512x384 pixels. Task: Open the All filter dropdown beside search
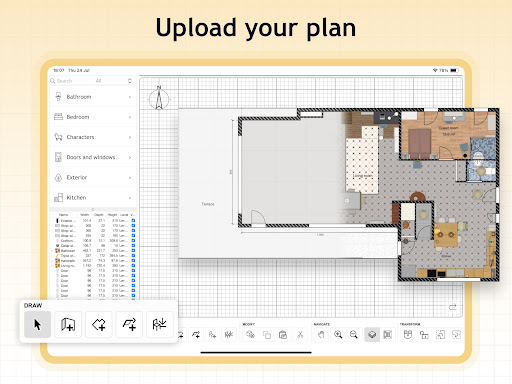113,81
